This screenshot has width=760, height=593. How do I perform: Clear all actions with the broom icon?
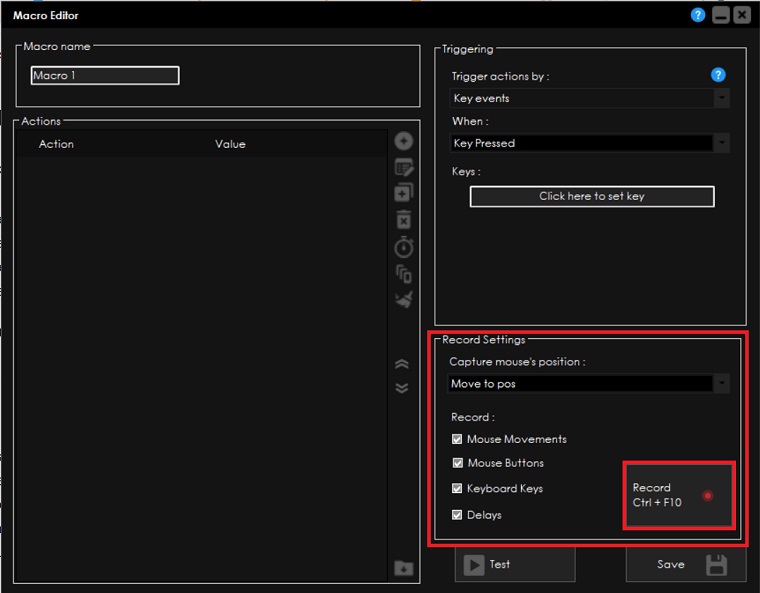[404, 299]
